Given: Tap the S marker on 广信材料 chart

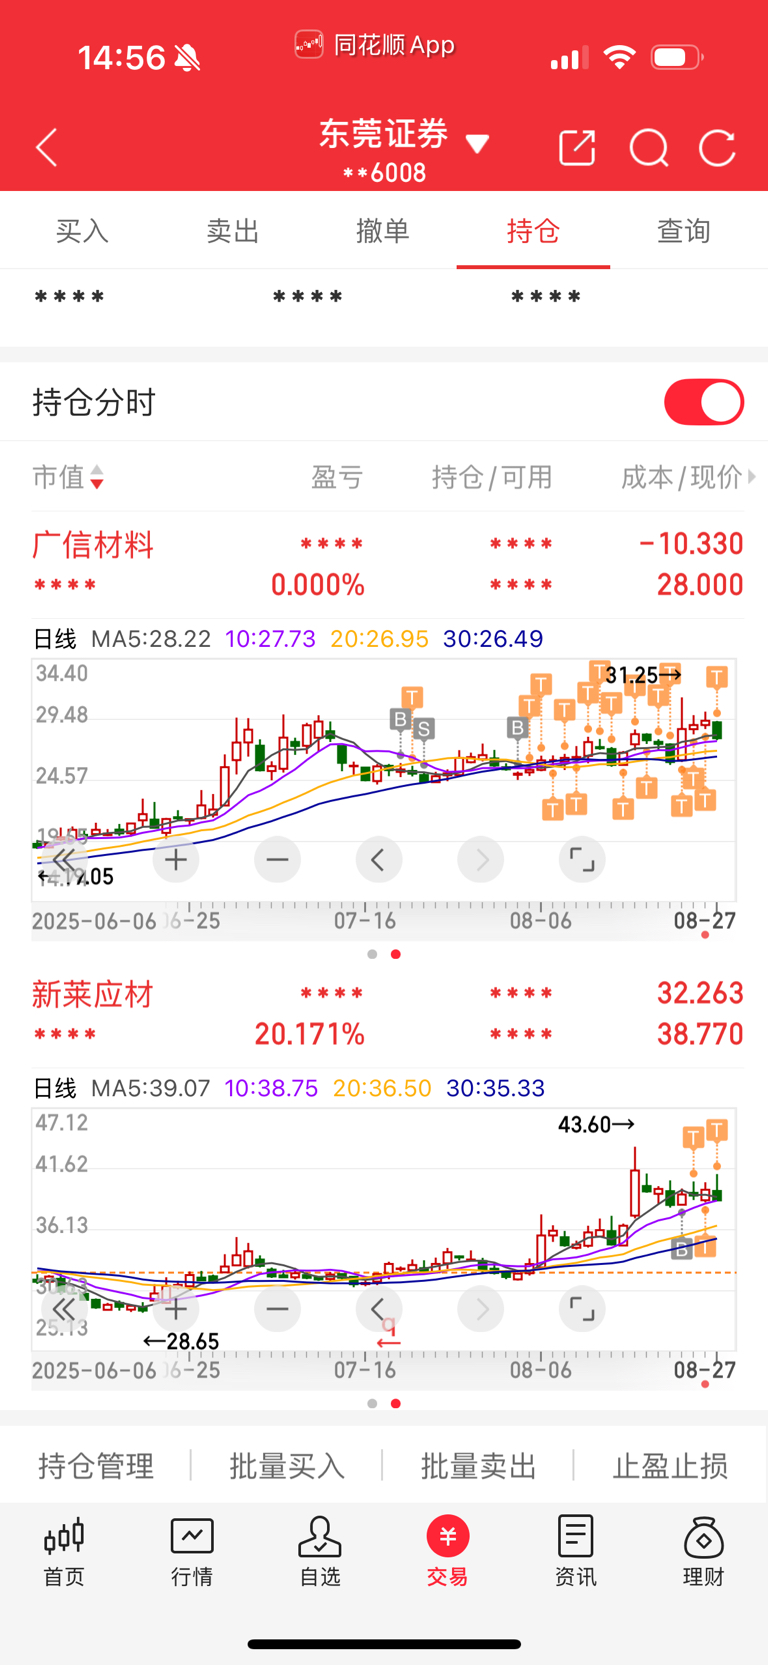Looking at the screenshot, I should click(x=424, y=729).
